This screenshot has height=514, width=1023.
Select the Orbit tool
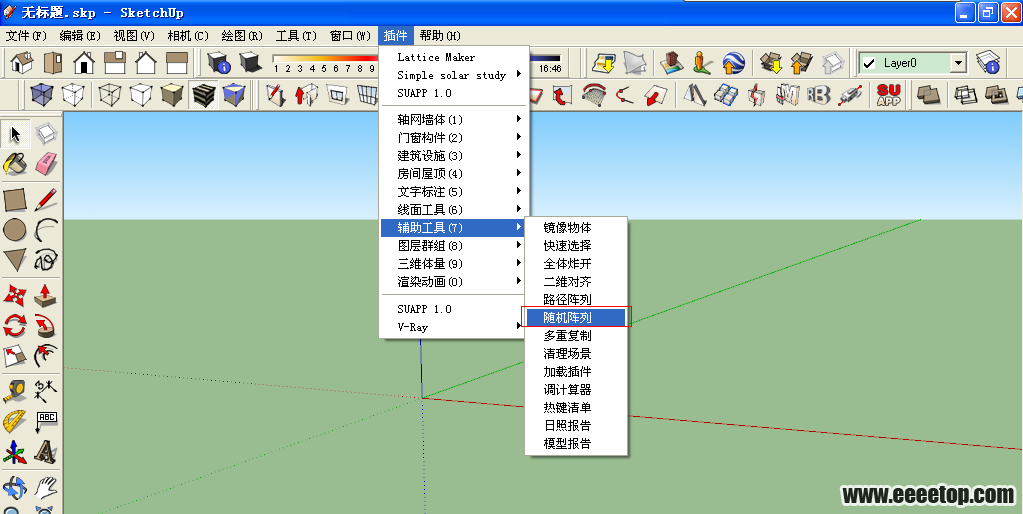point(15,487)
